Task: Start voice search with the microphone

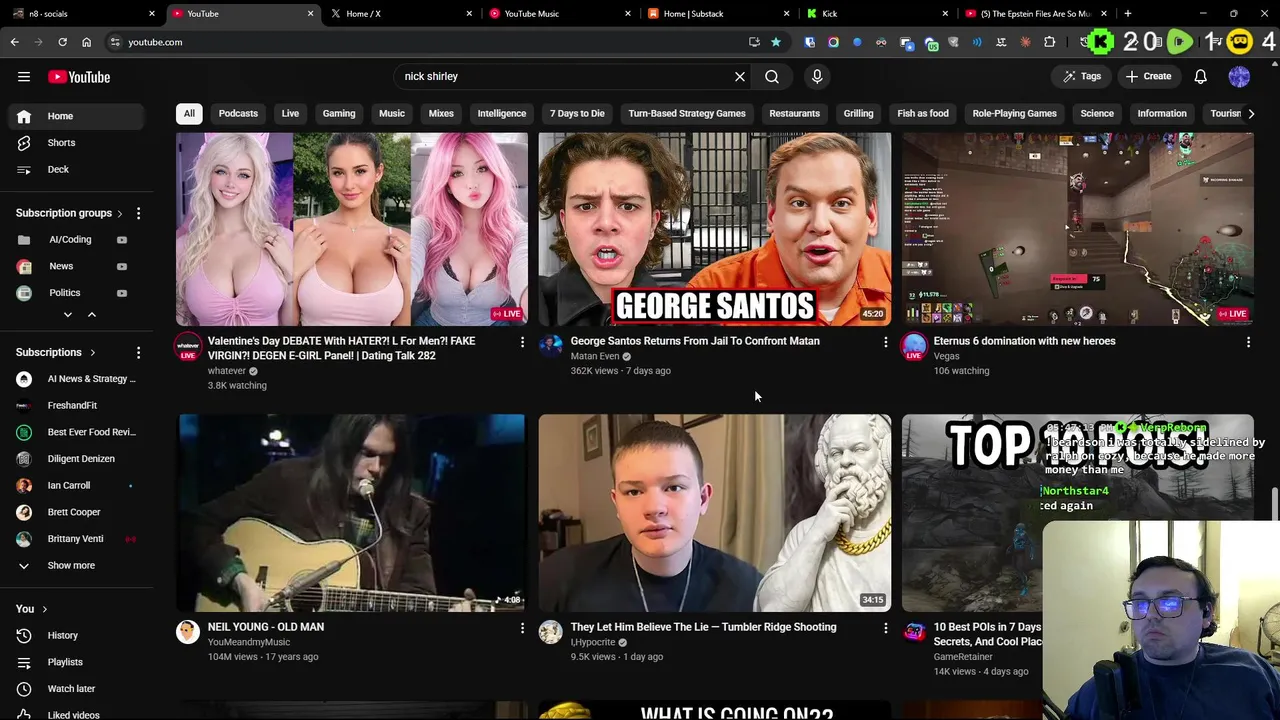Action: point(817,77)
